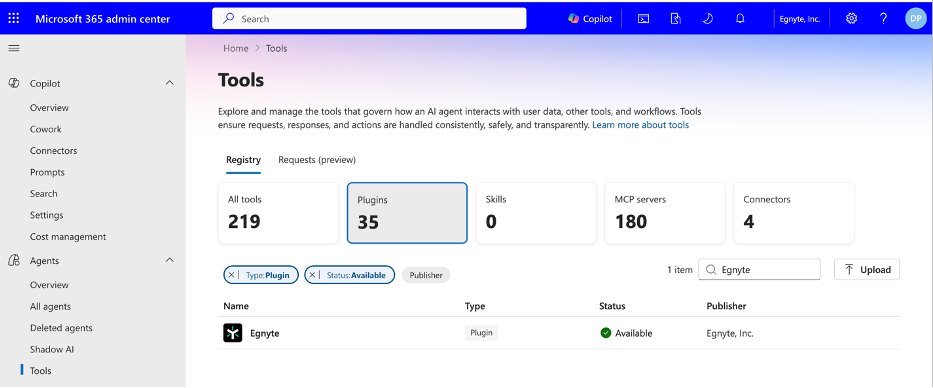Select the Plugins 35 card
The image size is (933, 388).
[x=407, y=213]
